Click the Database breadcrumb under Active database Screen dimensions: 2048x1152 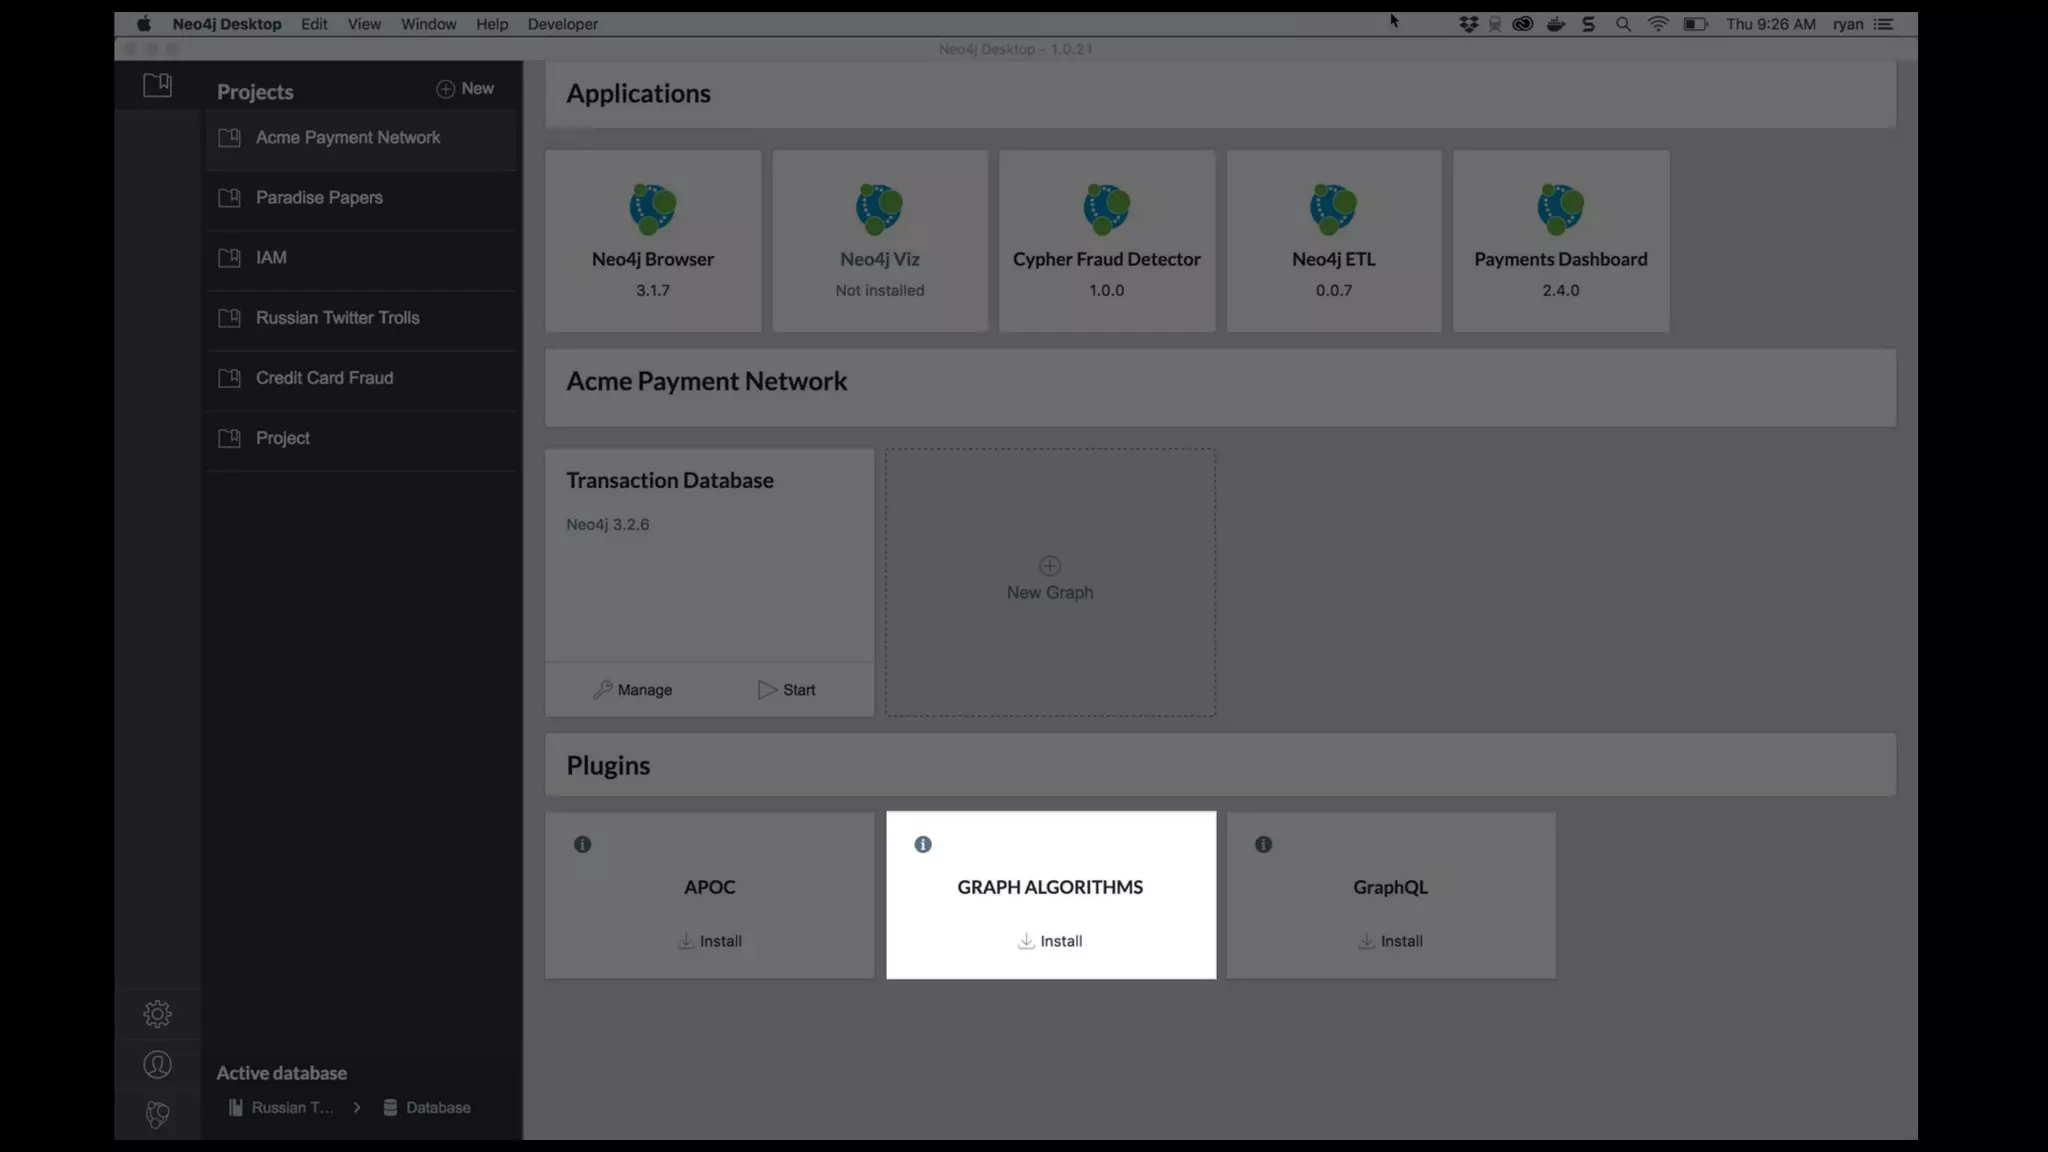coord(427,1108)
